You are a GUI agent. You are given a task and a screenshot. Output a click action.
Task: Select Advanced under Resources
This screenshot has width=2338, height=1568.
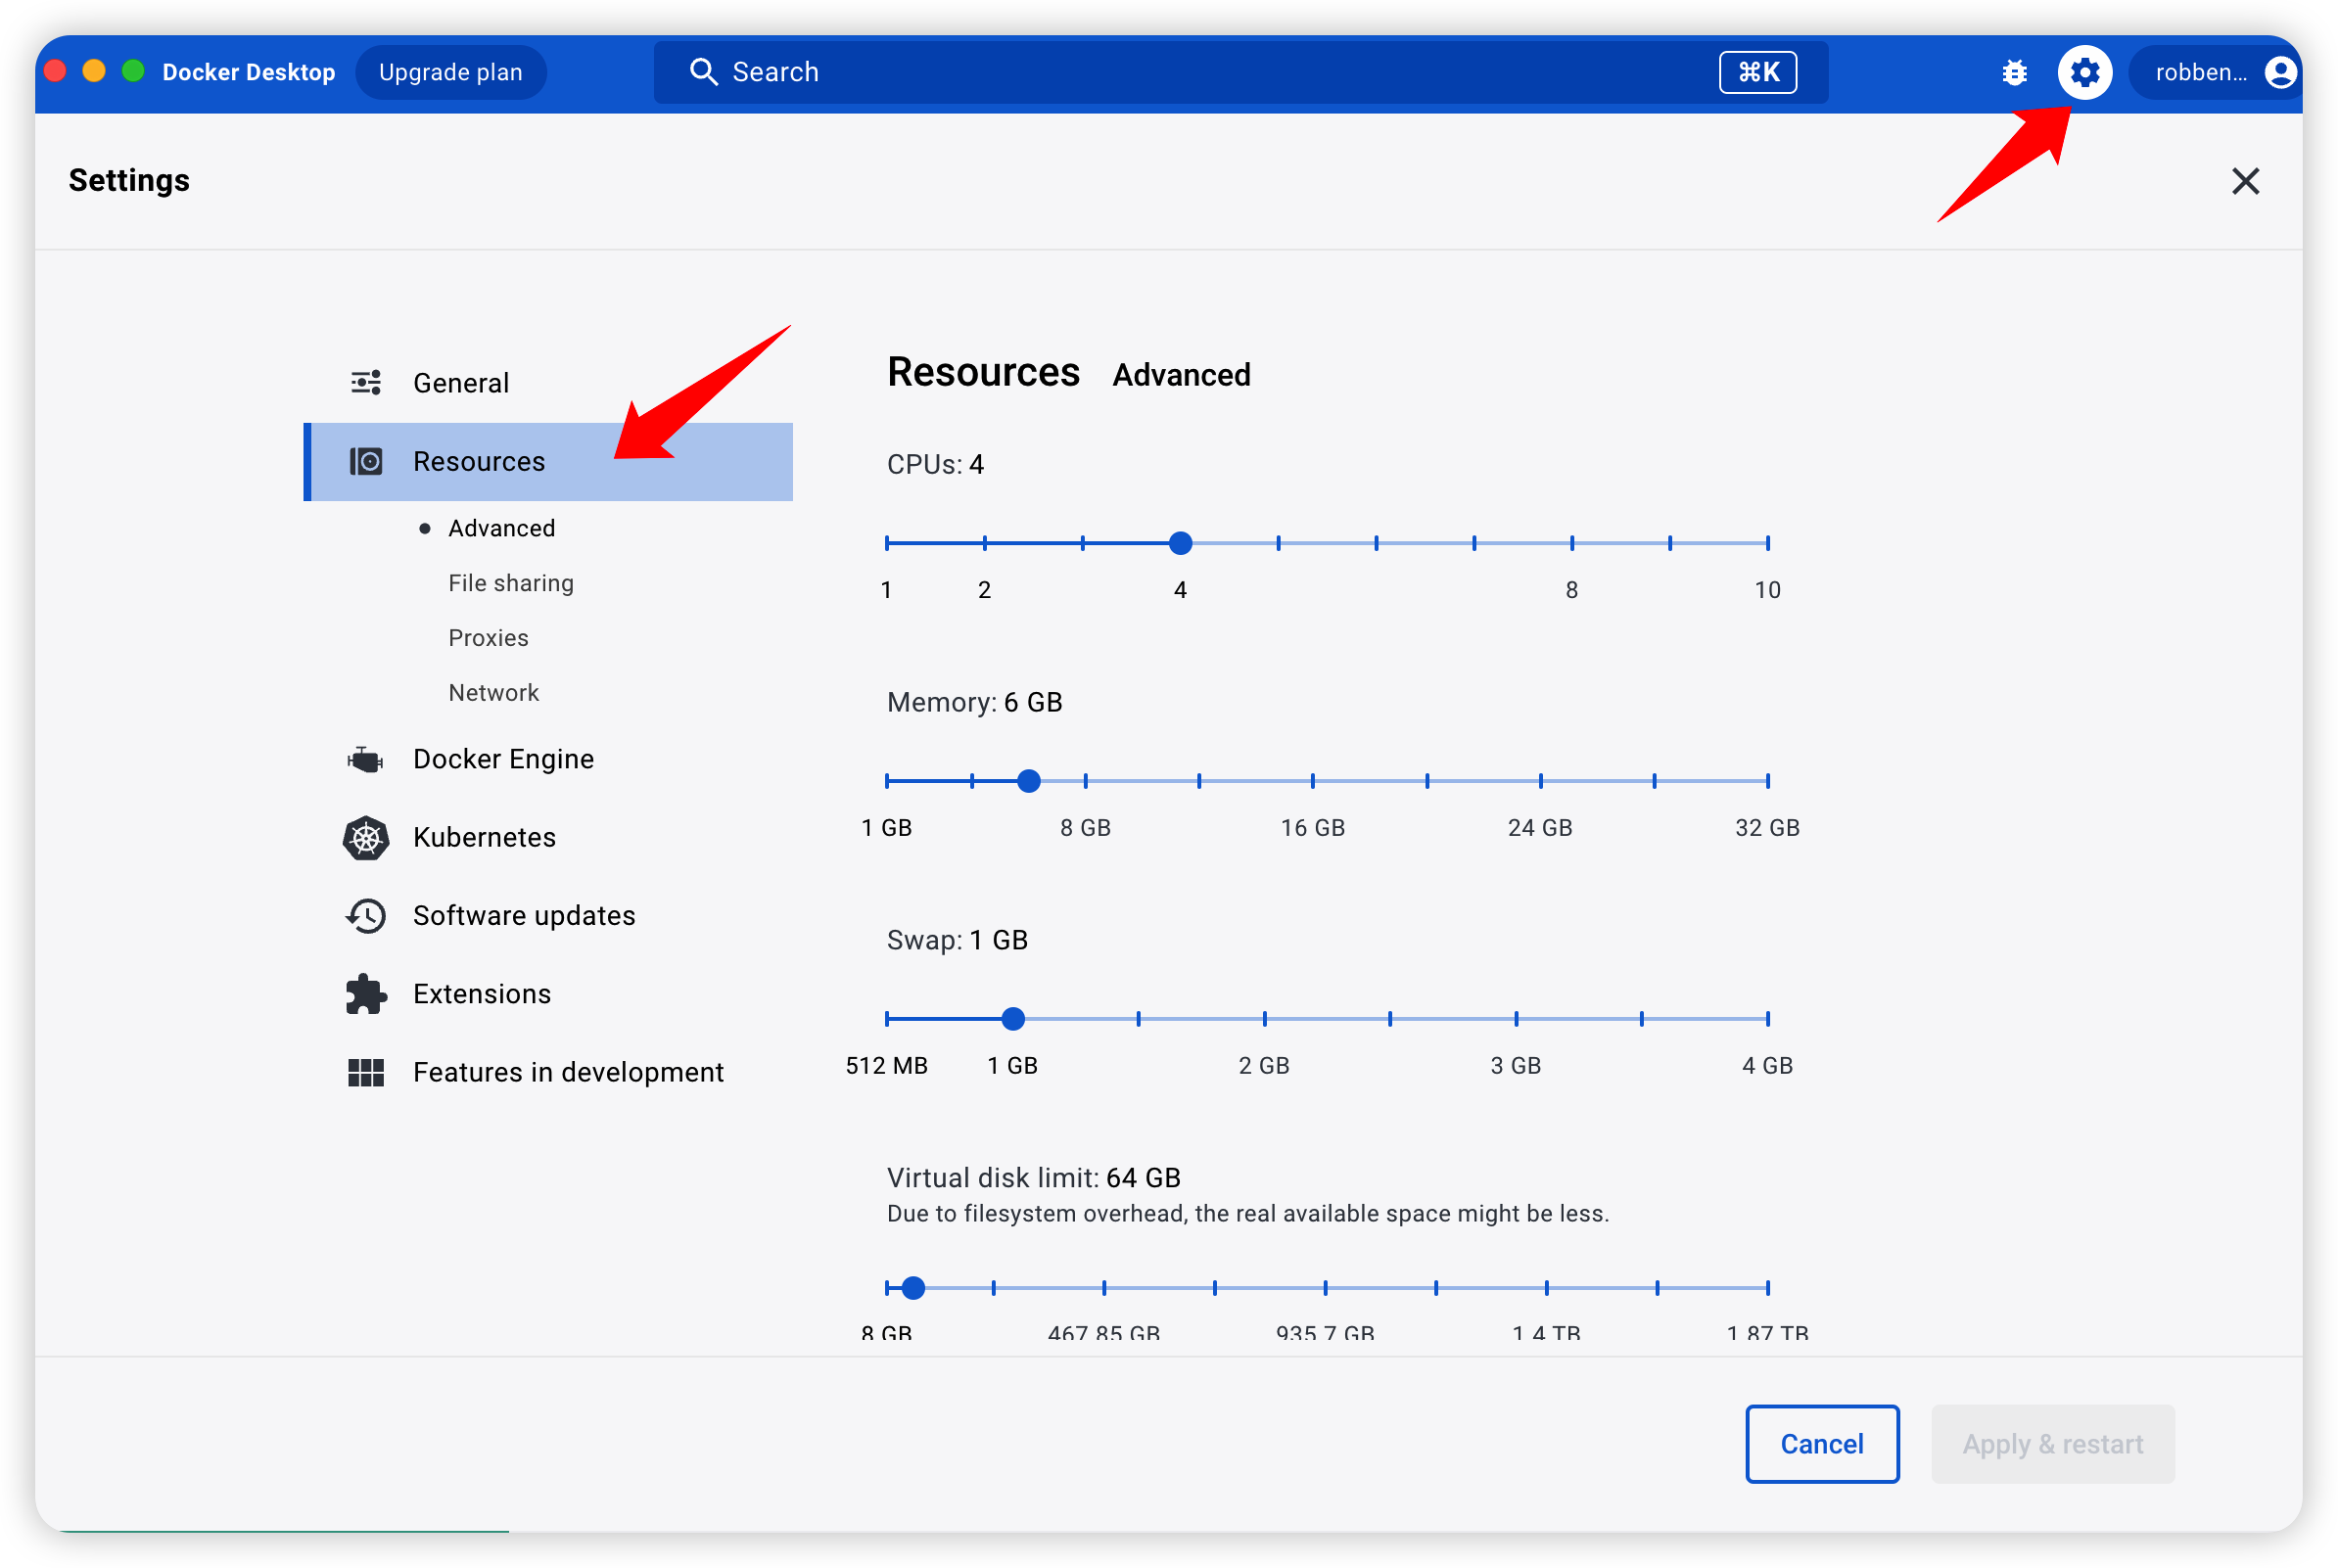coord(501,528)
